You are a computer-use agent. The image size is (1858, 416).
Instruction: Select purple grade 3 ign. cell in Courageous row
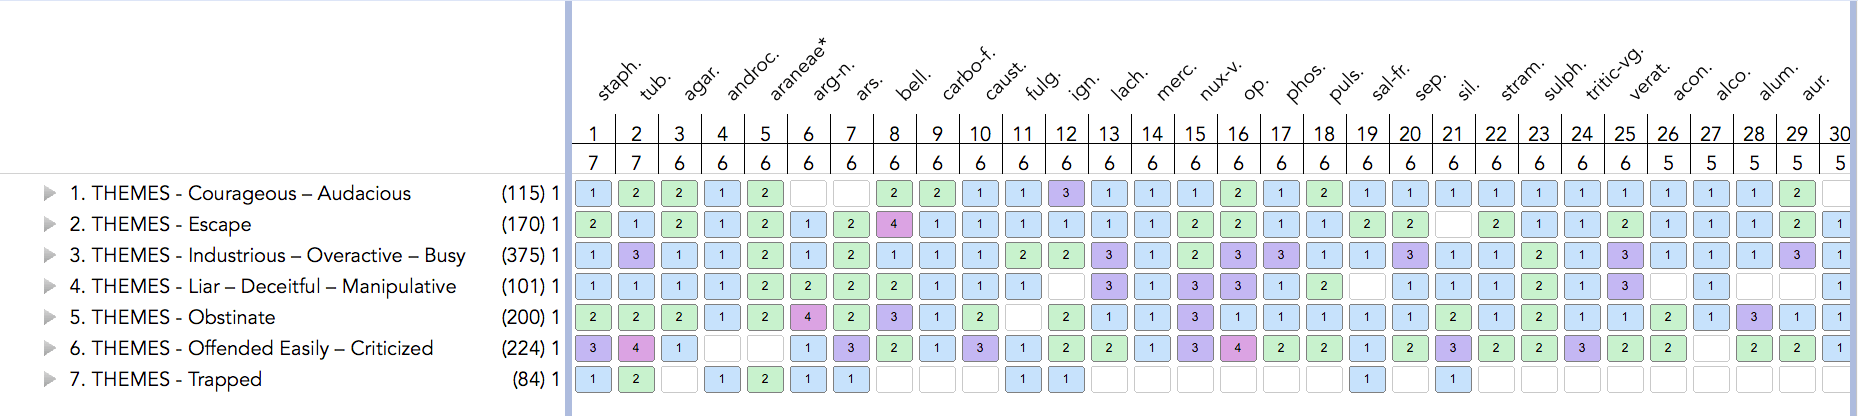click(x=1066, y=193)
